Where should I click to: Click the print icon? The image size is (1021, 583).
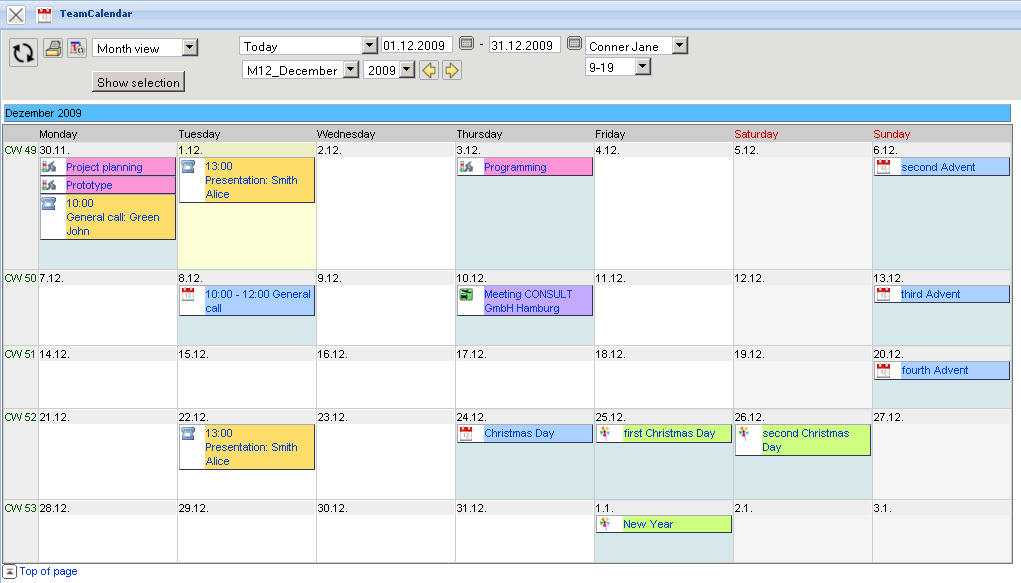53,47
